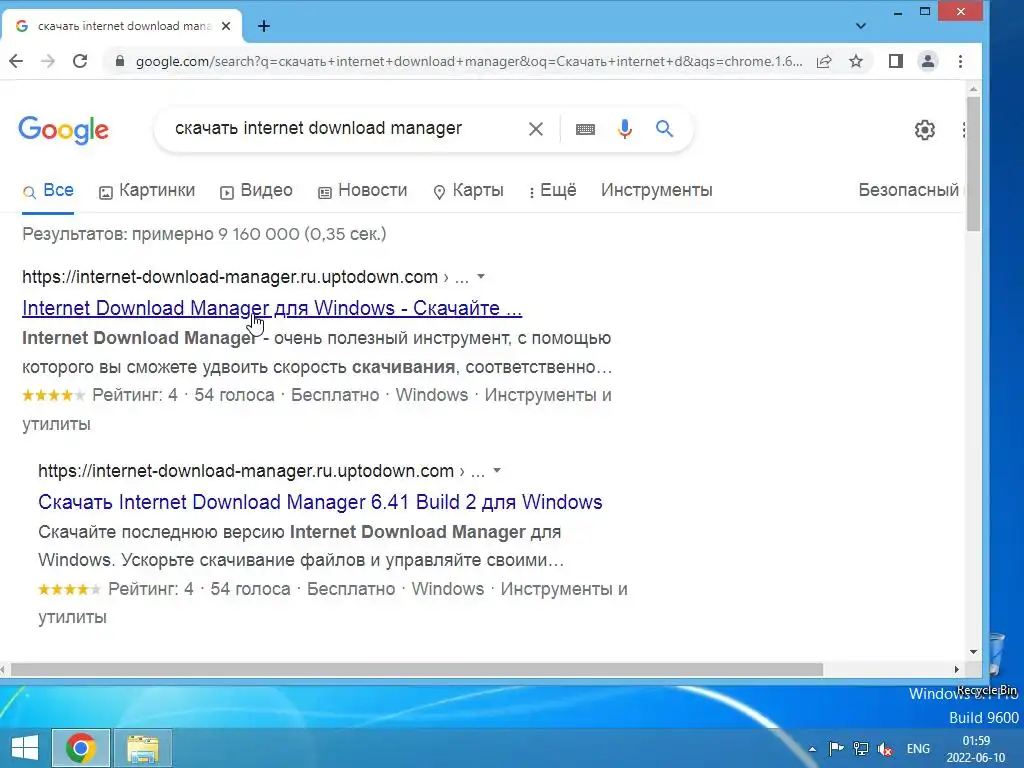This screenshot has width=1024, height=768.
Task: Show hidden tray icons arrow
Action: tap(812, 749)
